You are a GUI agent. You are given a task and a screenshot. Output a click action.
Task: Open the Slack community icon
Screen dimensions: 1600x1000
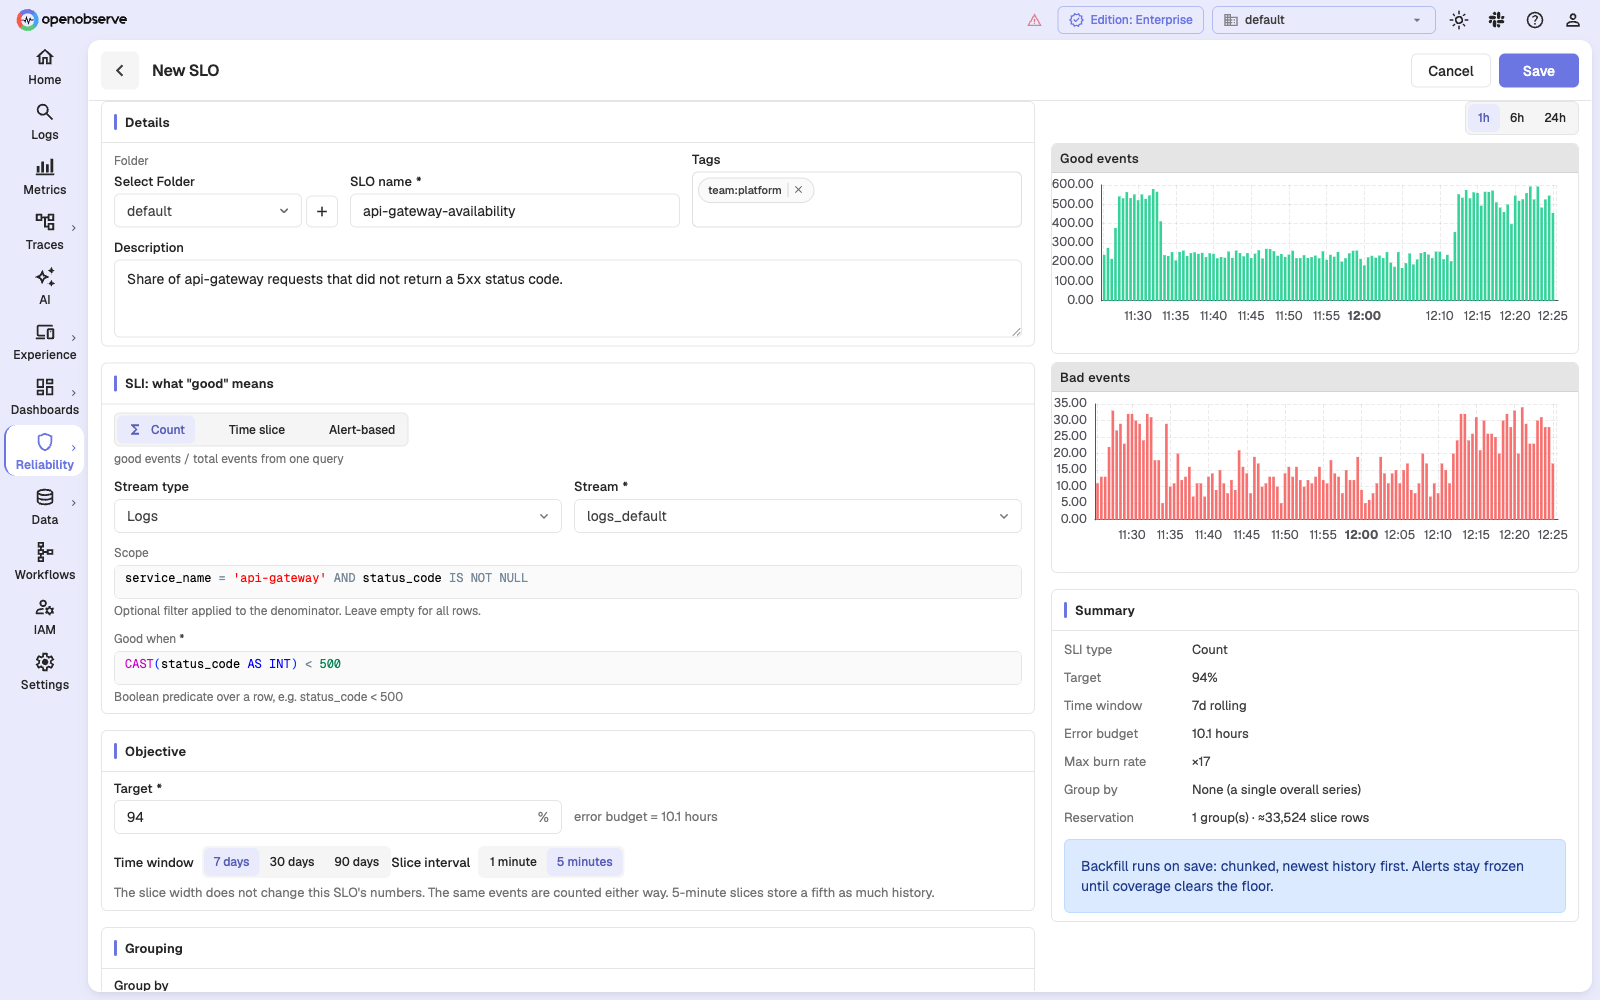point(1497,20)
